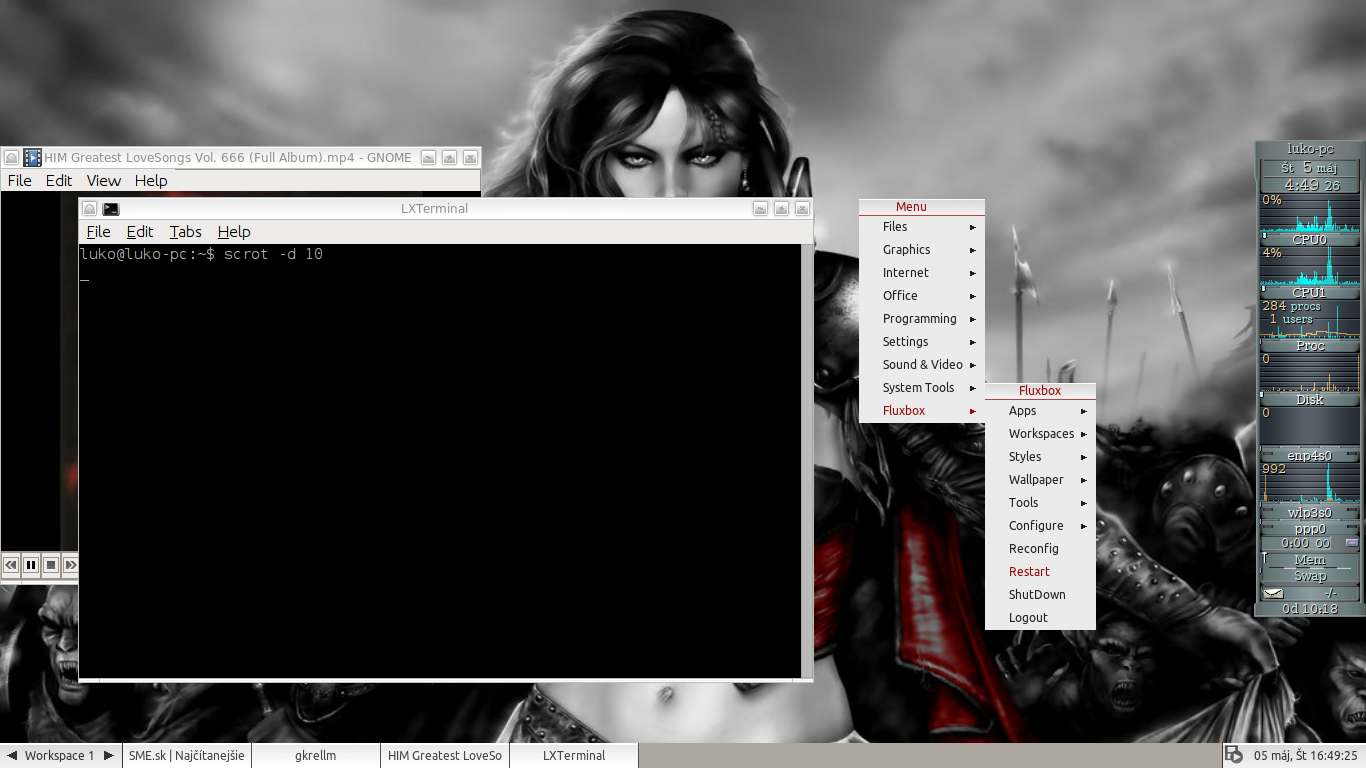Click the round sticky button in video player titlebar
Screen dimensions: 1366x768
pos(11,158)
